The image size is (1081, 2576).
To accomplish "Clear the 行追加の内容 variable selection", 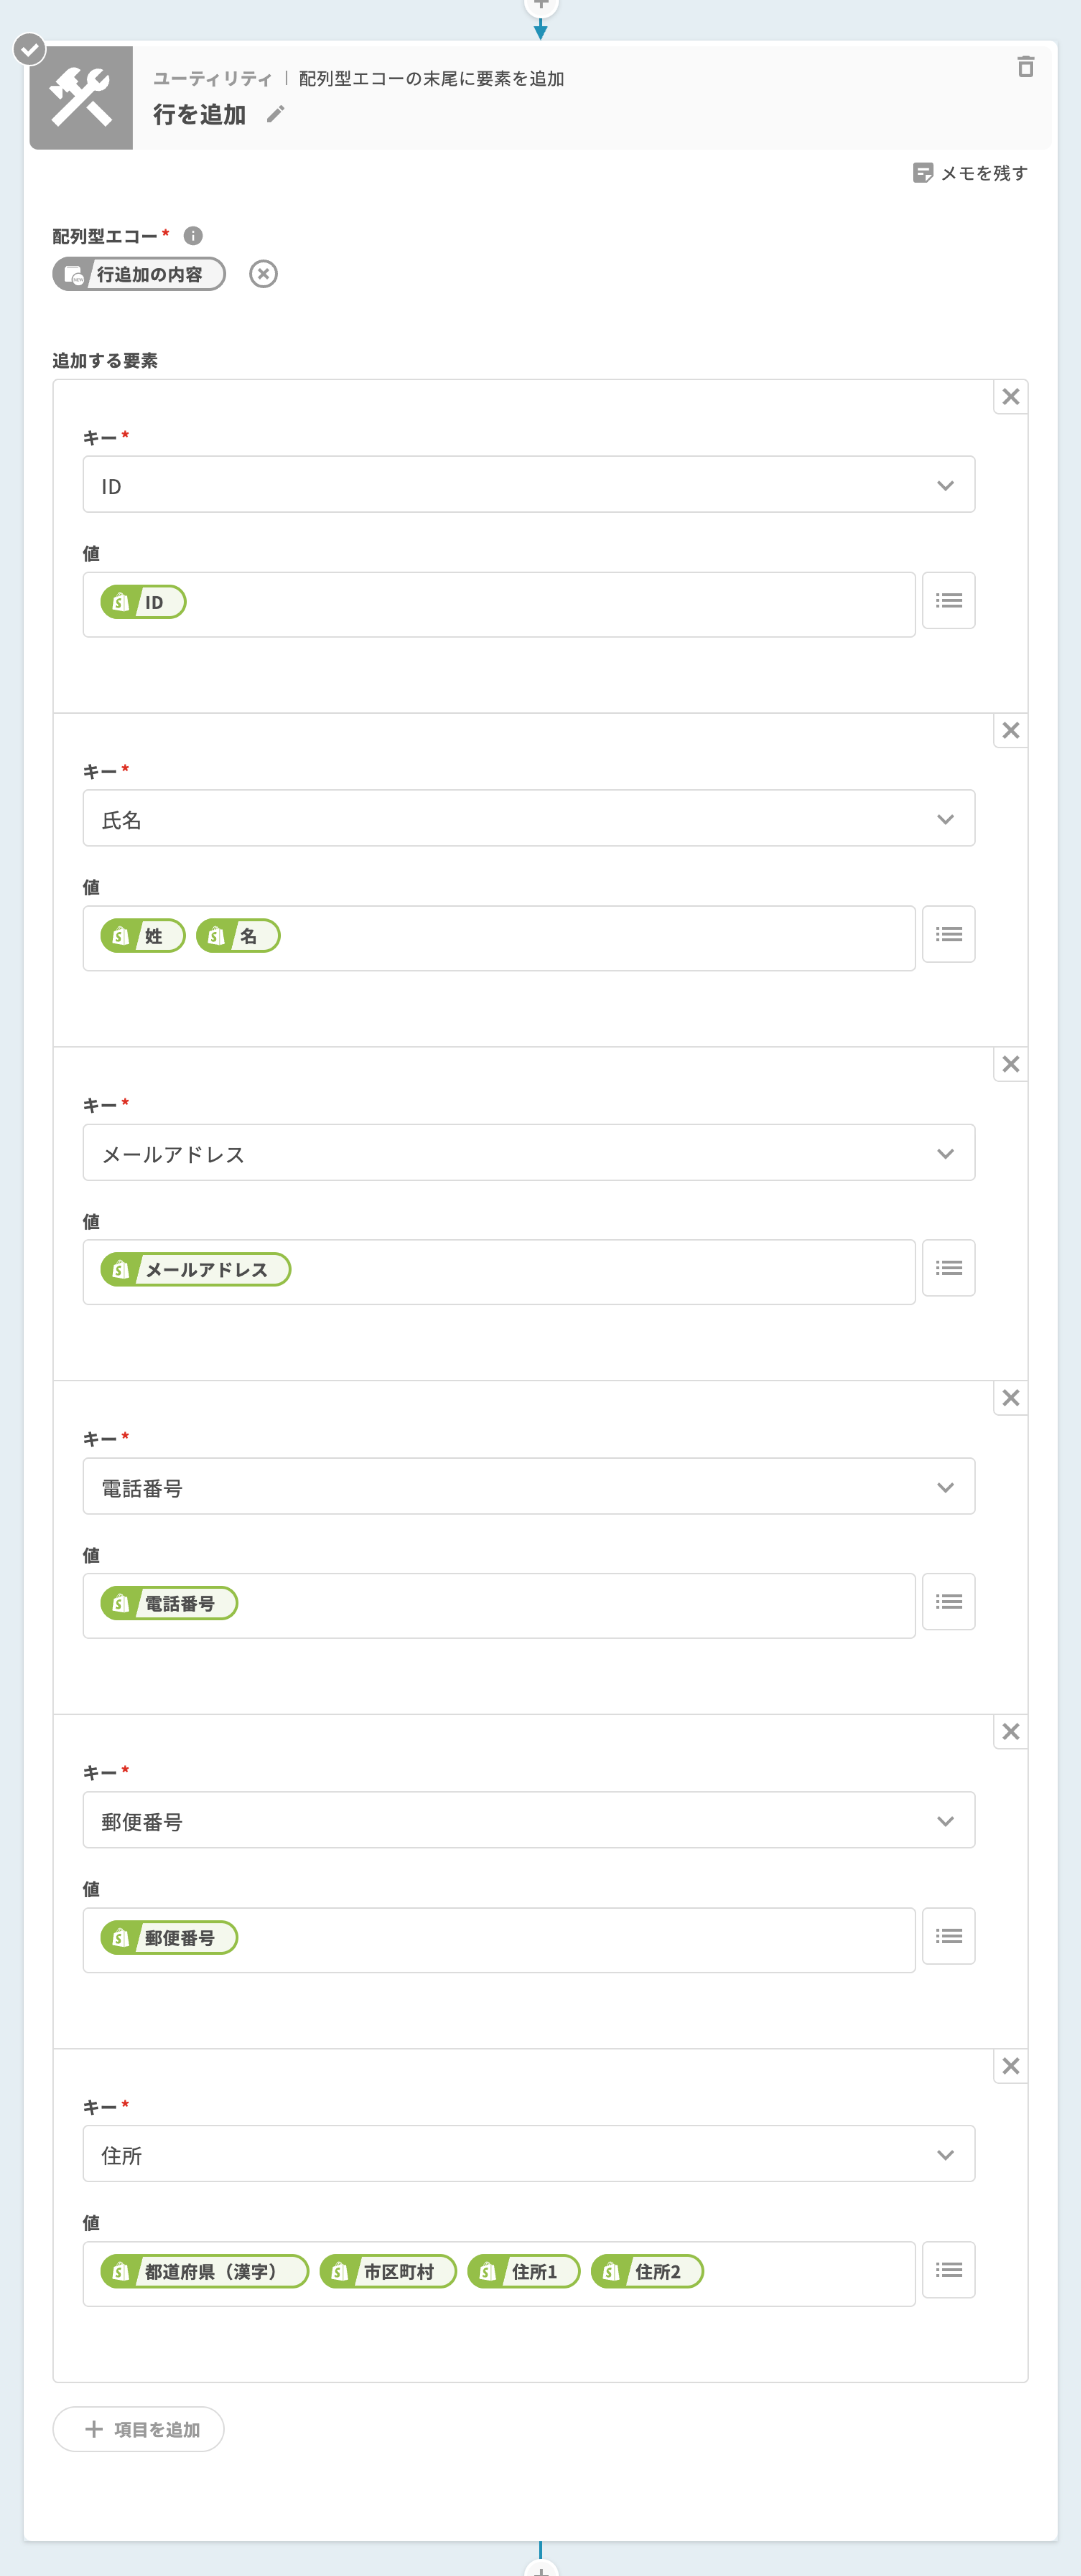I will [x=263, y=274].
